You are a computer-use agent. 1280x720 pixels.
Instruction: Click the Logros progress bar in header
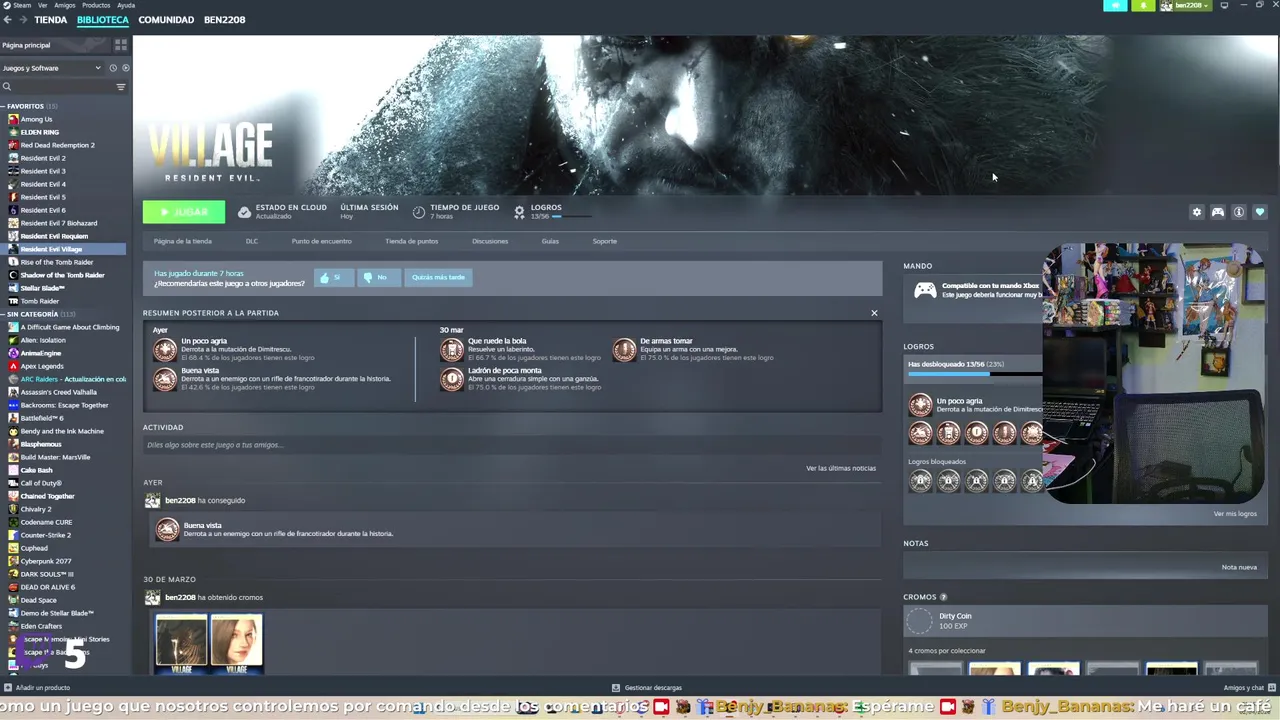pyautogui.click(x=571, y=216)
